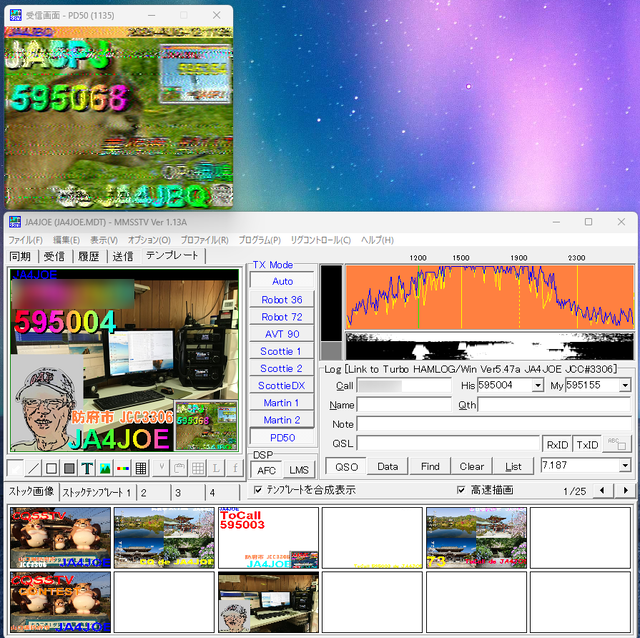Screen dimensions: 640x638
Task: Switch to 同期 tab
Action: 20,256
